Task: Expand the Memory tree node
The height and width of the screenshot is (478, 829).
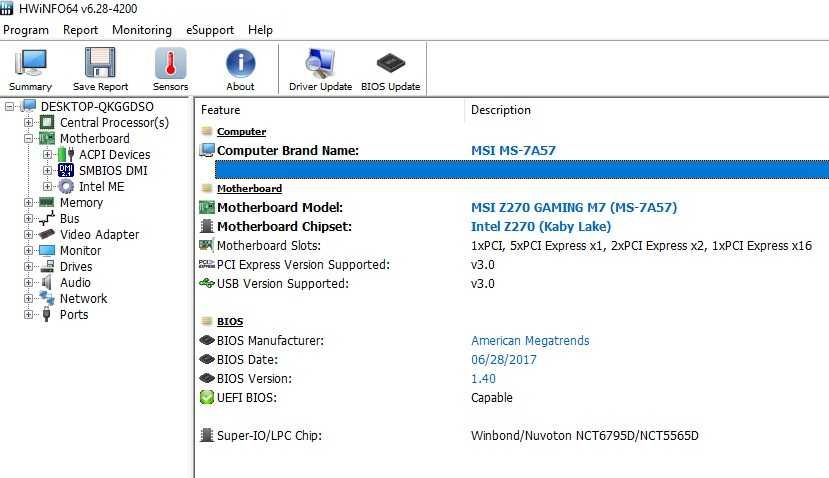Action: tap(29, 202)
